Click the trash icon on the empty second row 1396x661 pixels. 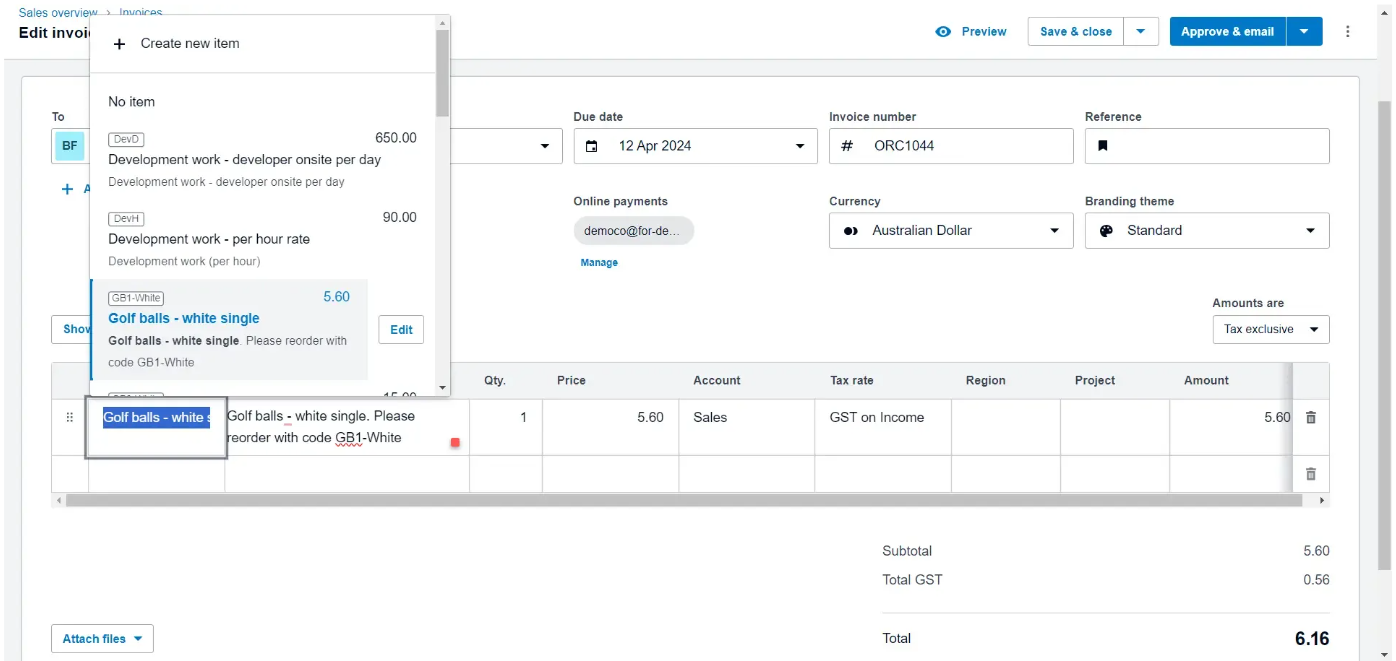1311,473
